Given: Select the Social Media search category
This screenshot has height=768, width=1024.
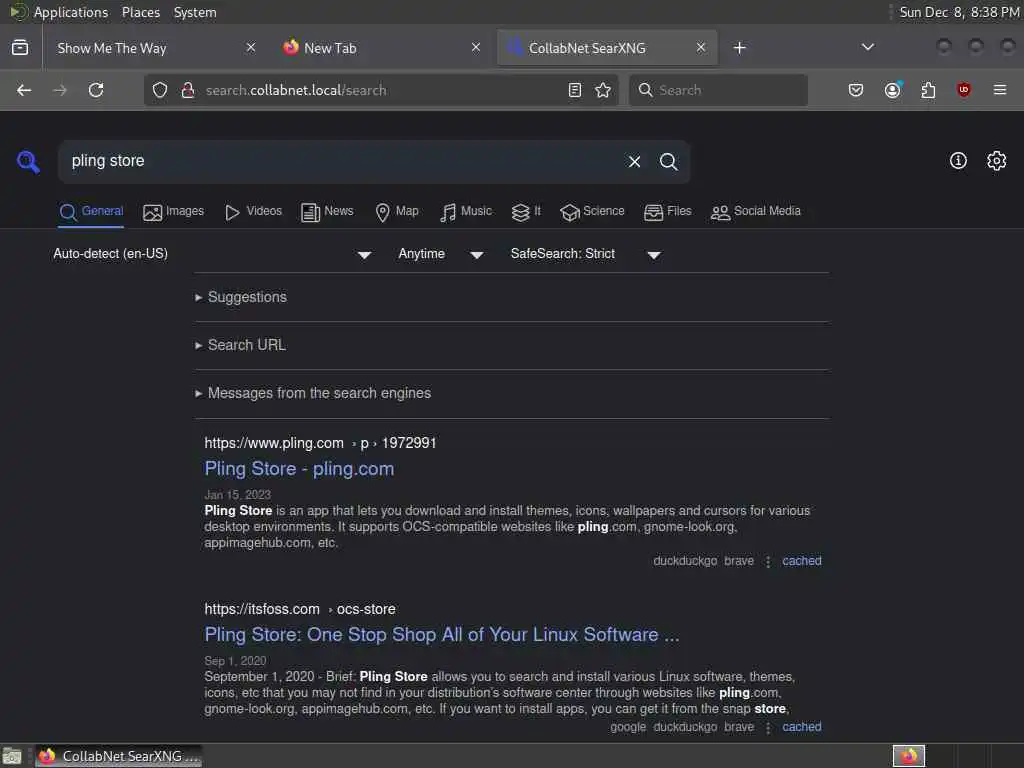Looking at the screenshot, I should click(756, 212).
